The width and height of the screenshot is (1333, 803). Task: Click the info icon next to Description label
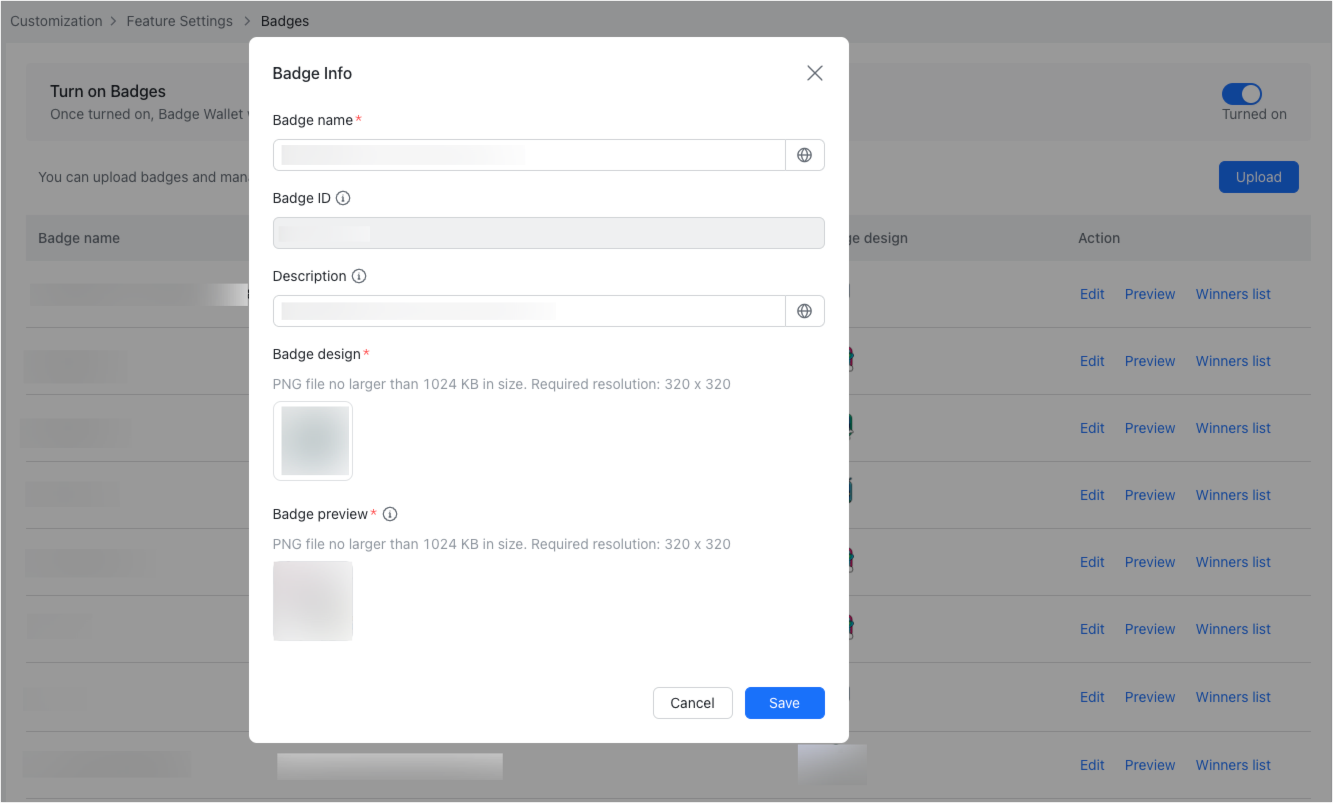pyautogui.click(x=359, y=276)
